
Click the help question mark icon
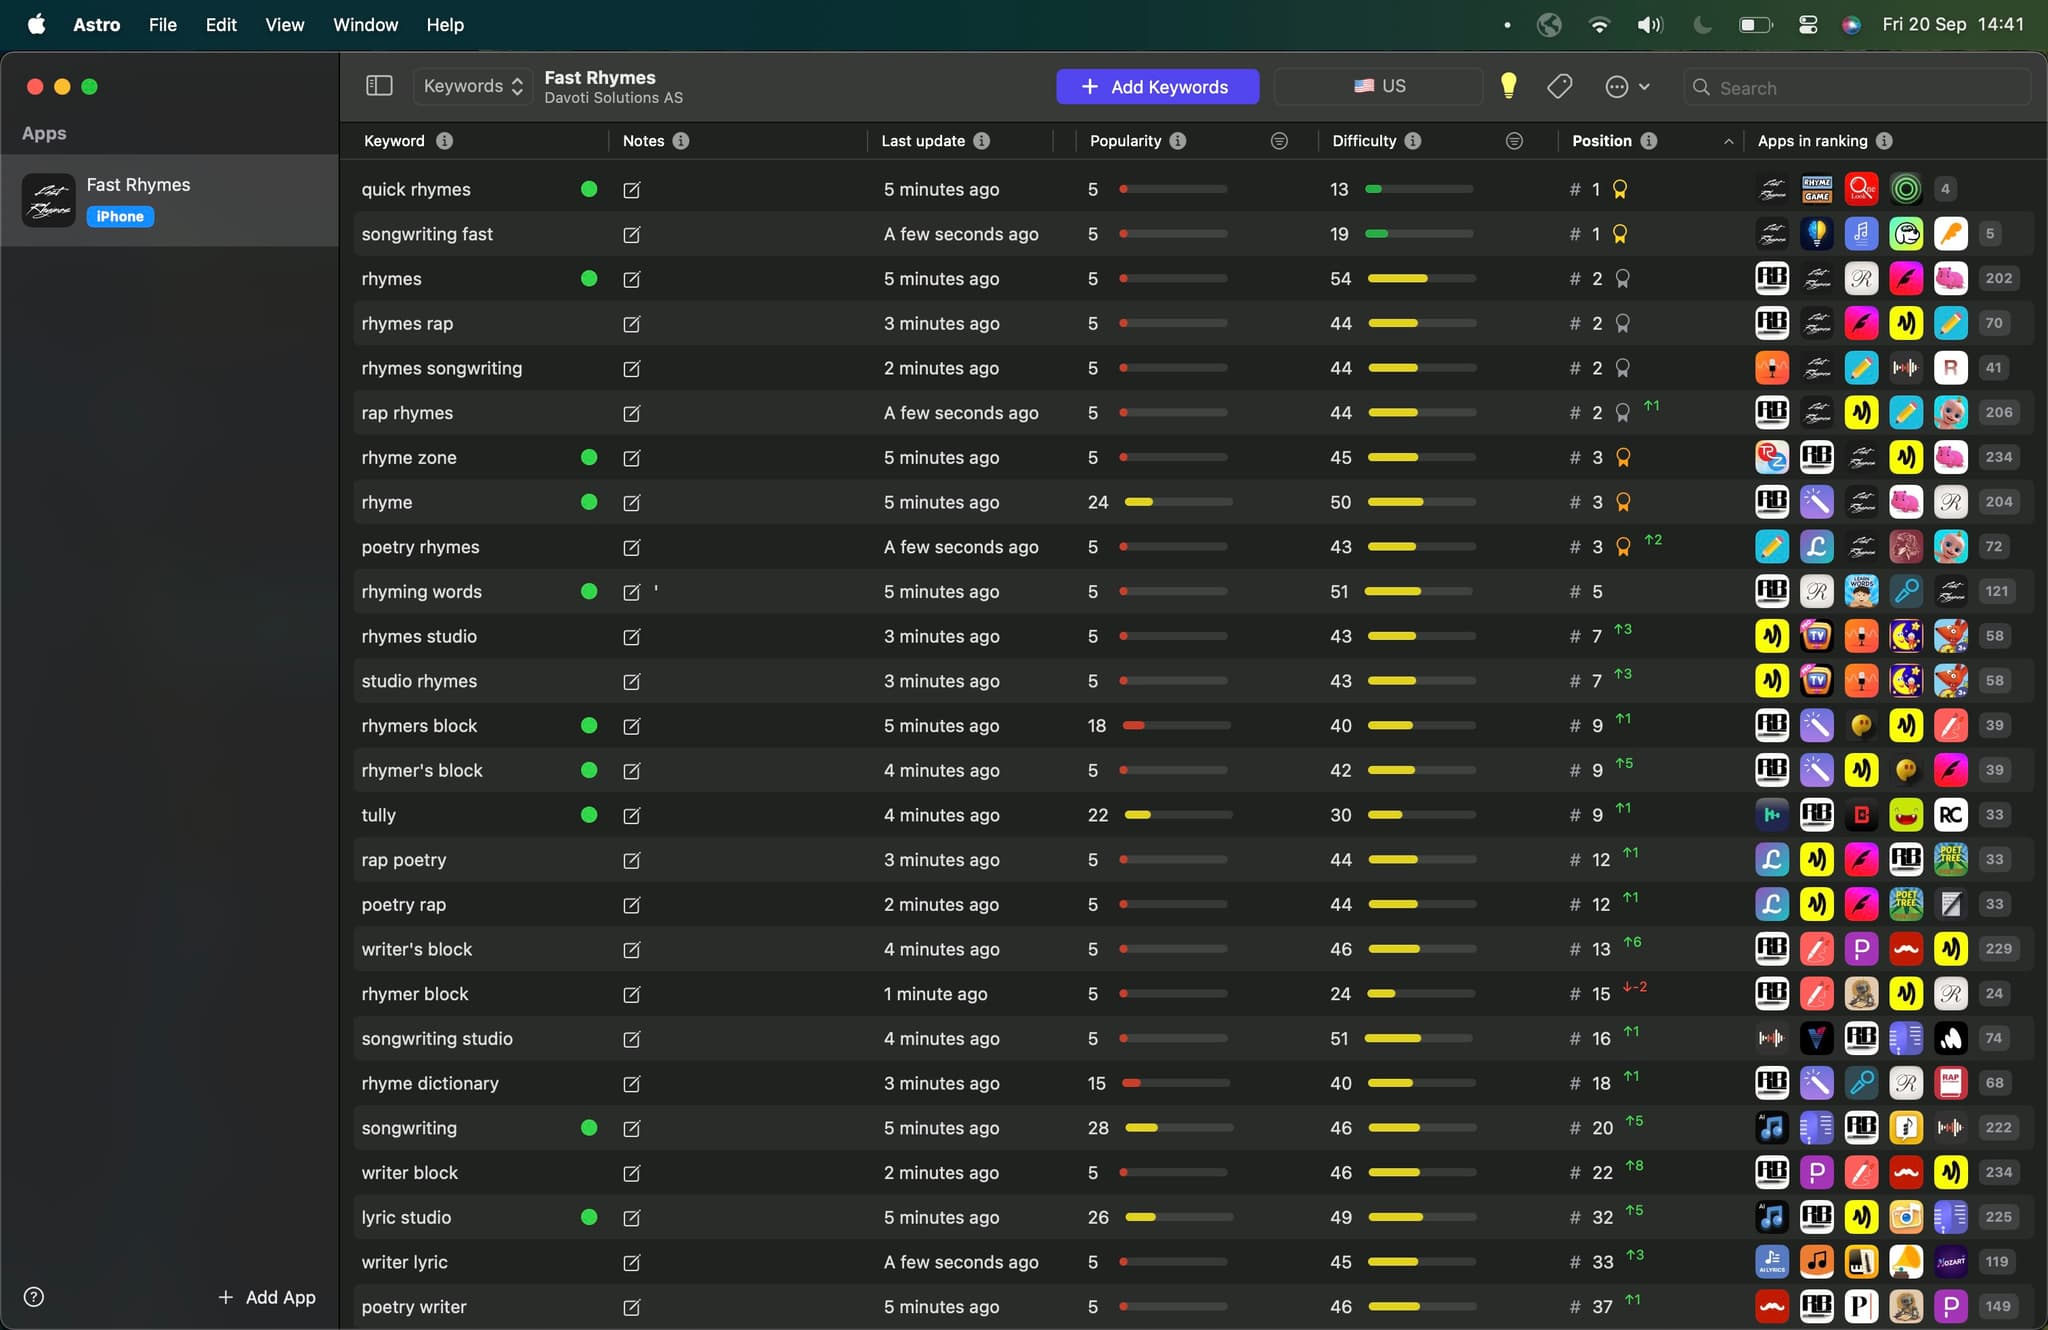tap(34, 1297)
